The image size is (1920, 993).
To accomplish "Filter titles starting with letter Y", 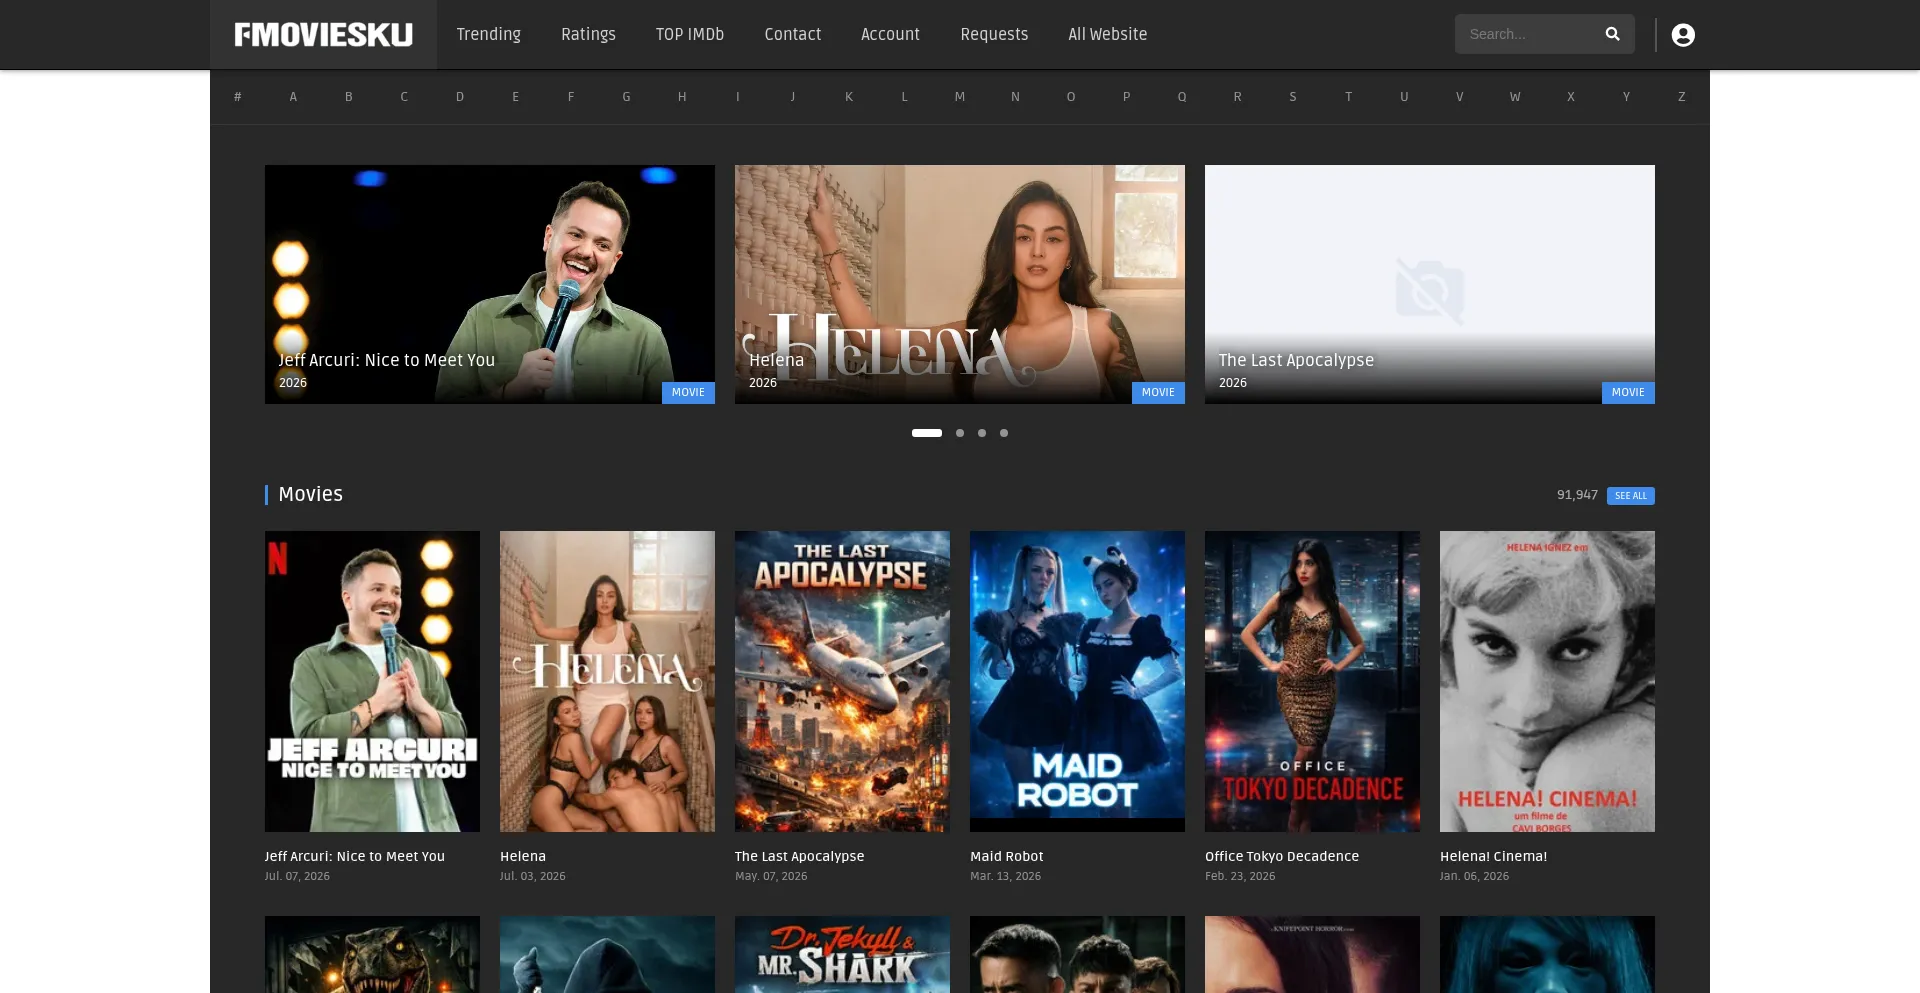I will pos(1627,97).
